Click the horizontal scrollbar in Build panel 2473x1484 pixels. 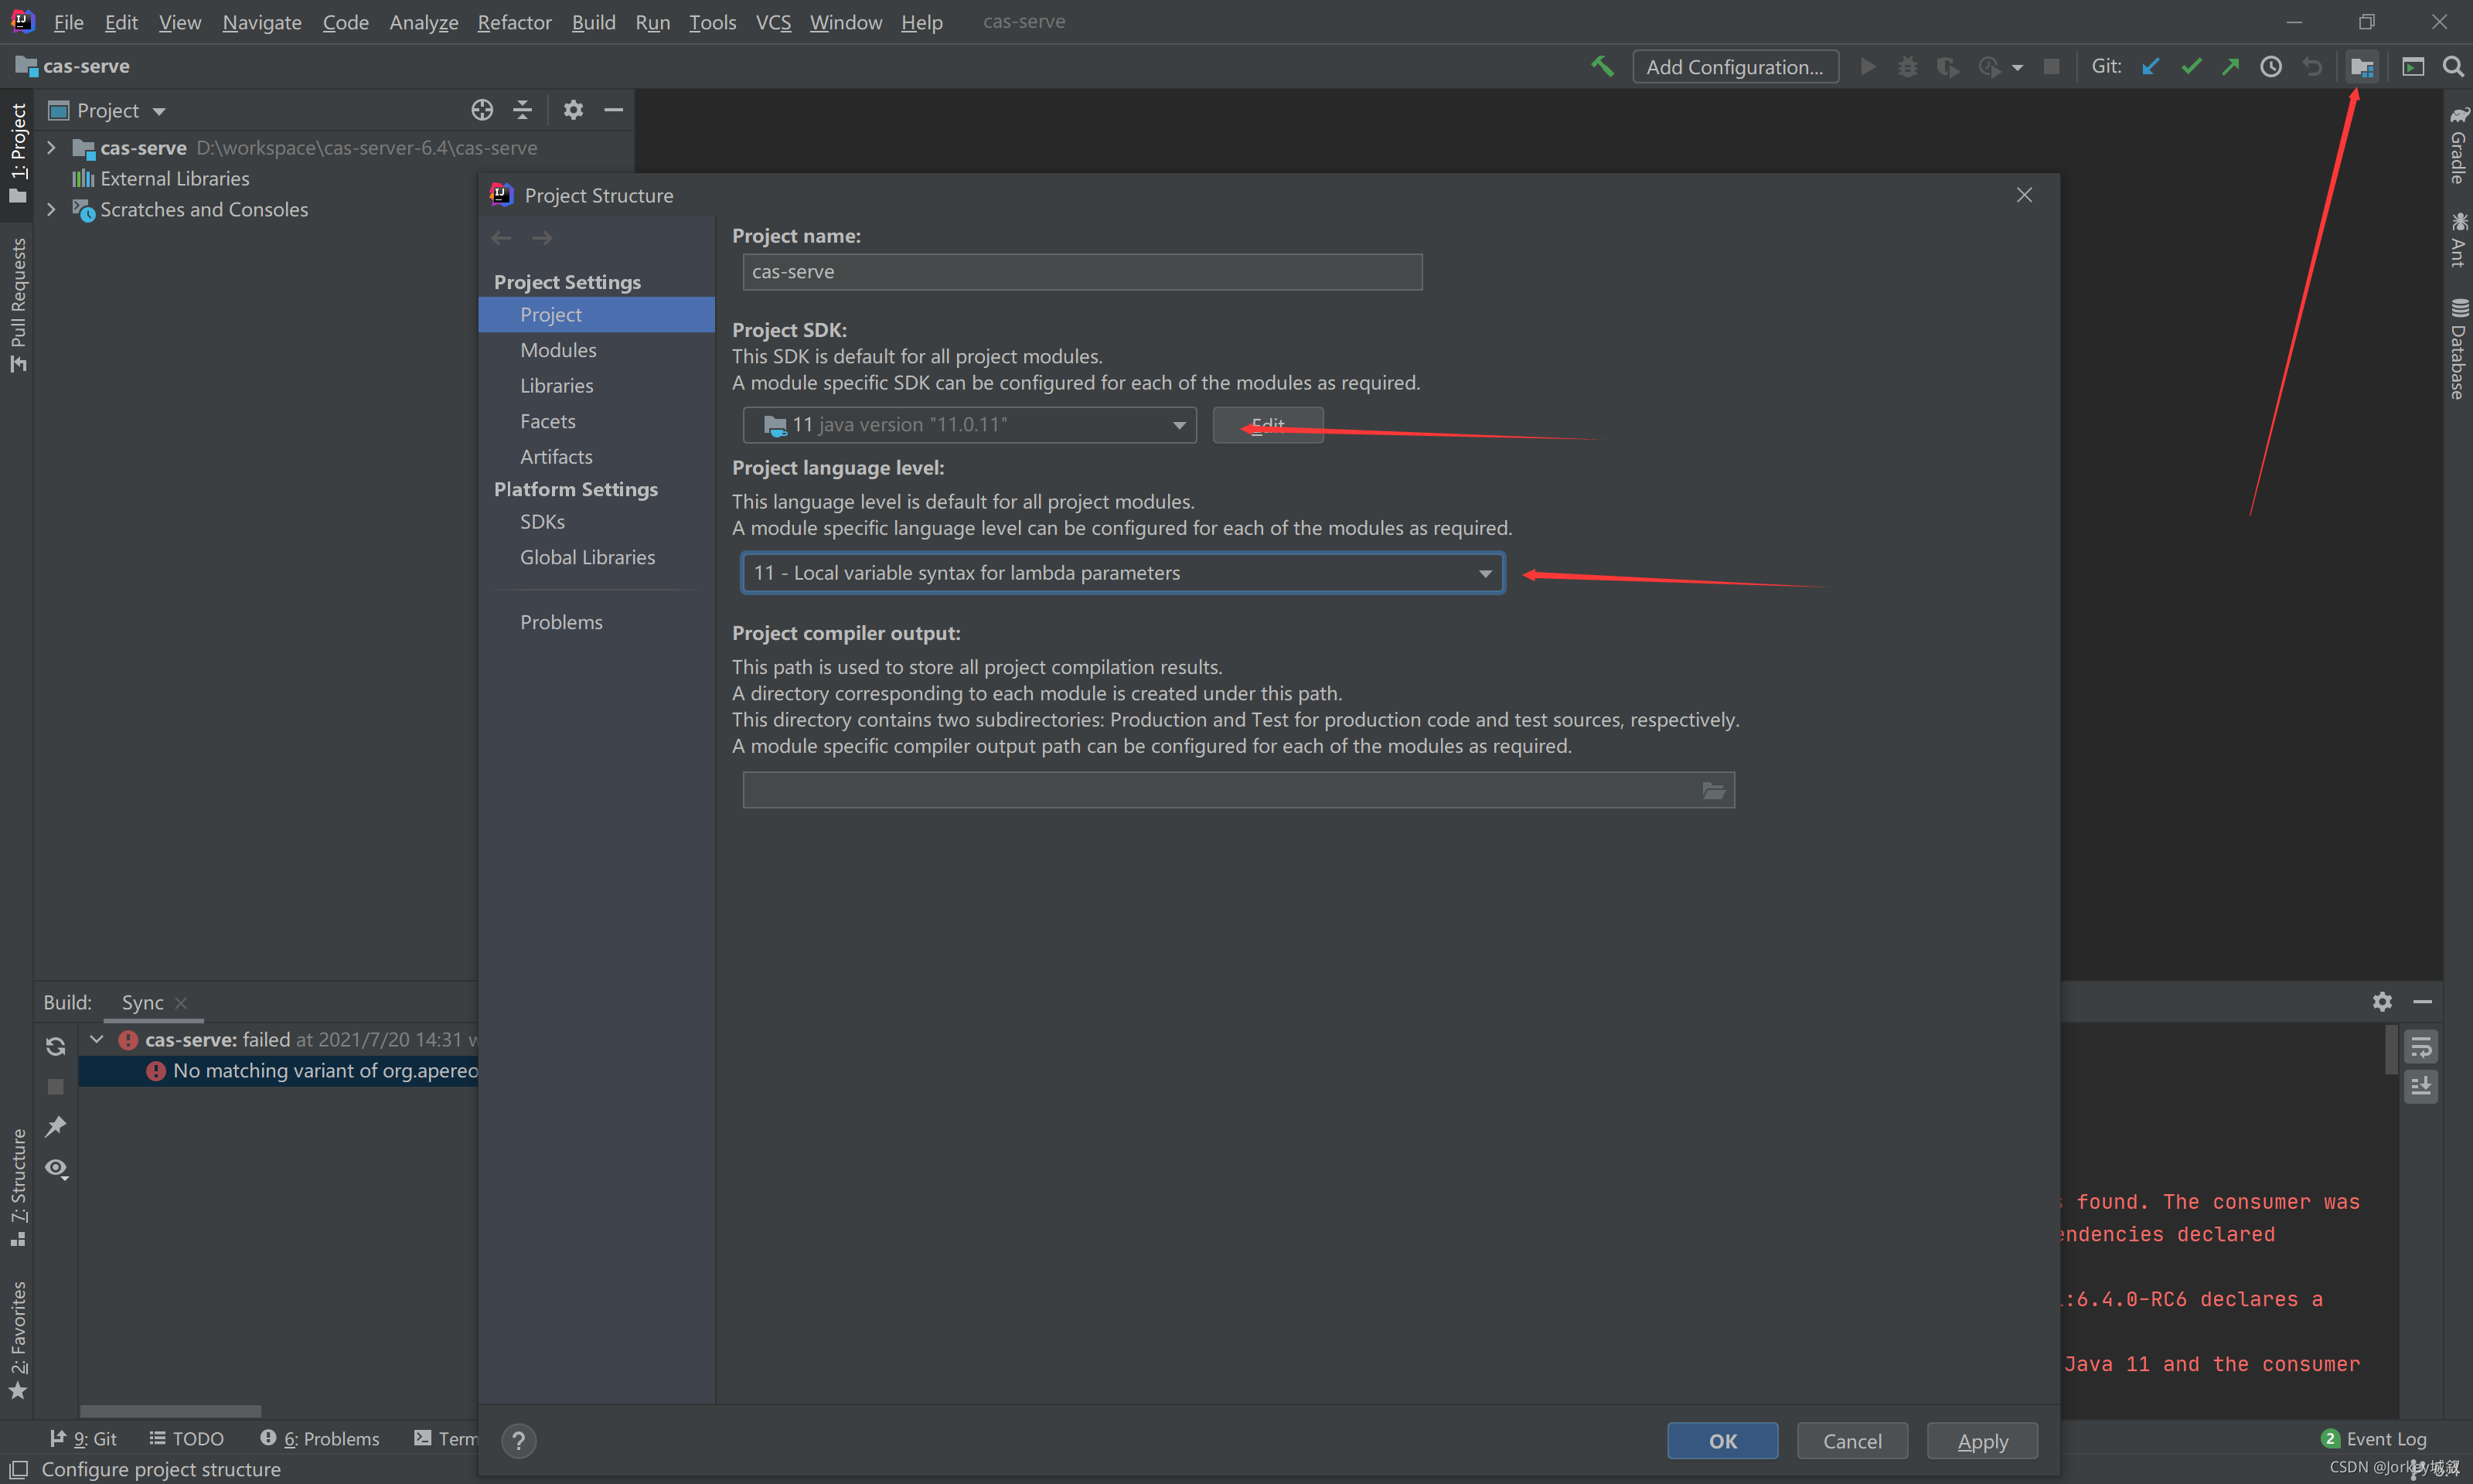pos(171,1411)
